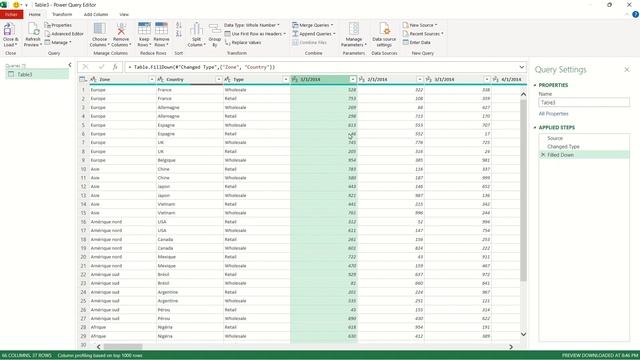Click Replace Values
This screenshot has width=640, height=360.
coord(243,42)
